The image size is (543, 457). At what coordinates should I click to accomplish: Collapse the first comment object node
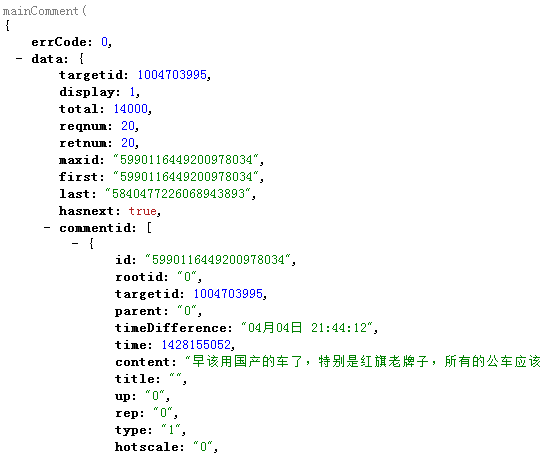(75, 243)
